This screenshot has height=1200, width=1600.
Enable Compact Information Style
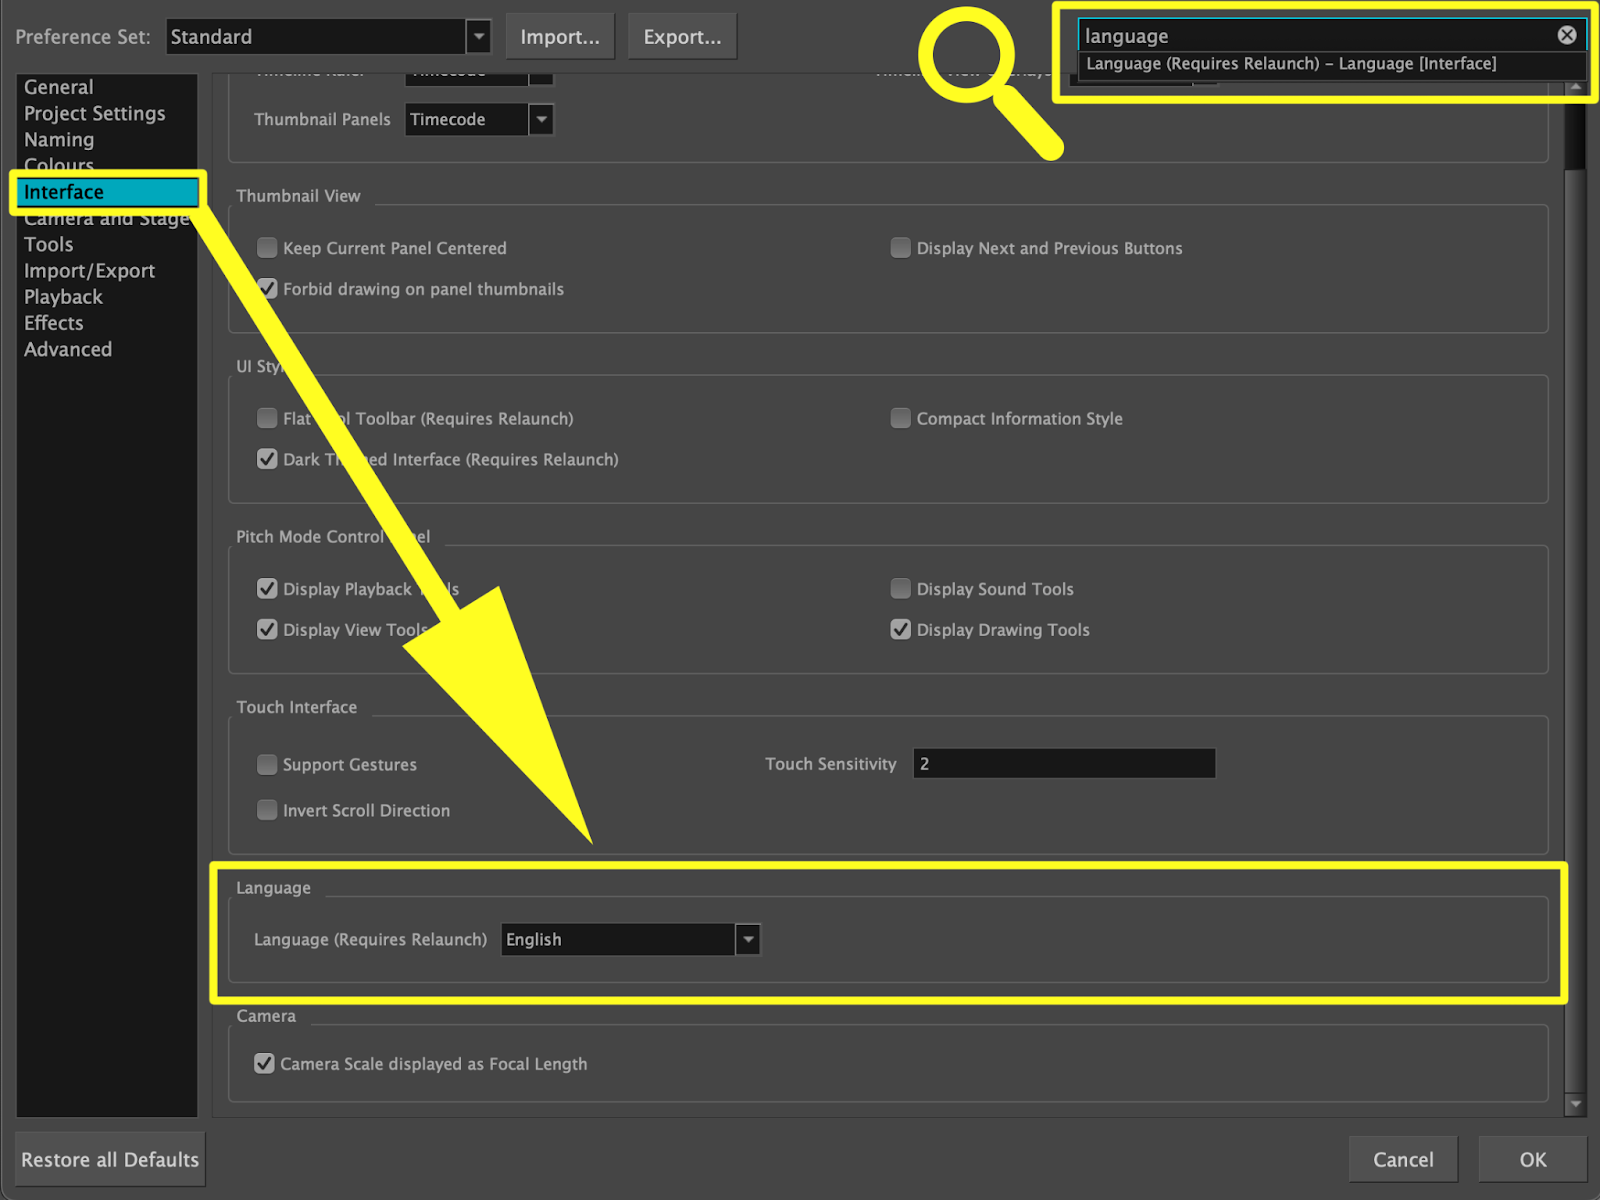(901, 418)
